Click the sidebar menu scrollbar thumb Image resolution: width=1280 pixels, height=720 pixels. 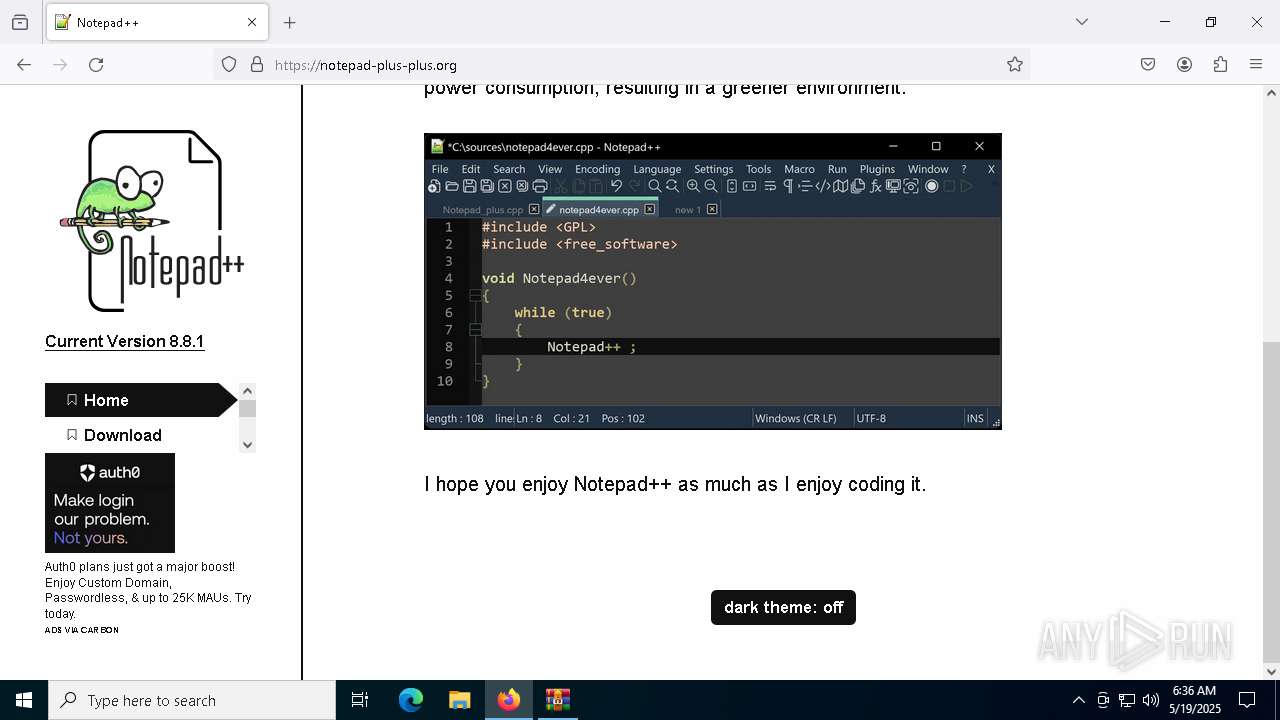point(248,408)
